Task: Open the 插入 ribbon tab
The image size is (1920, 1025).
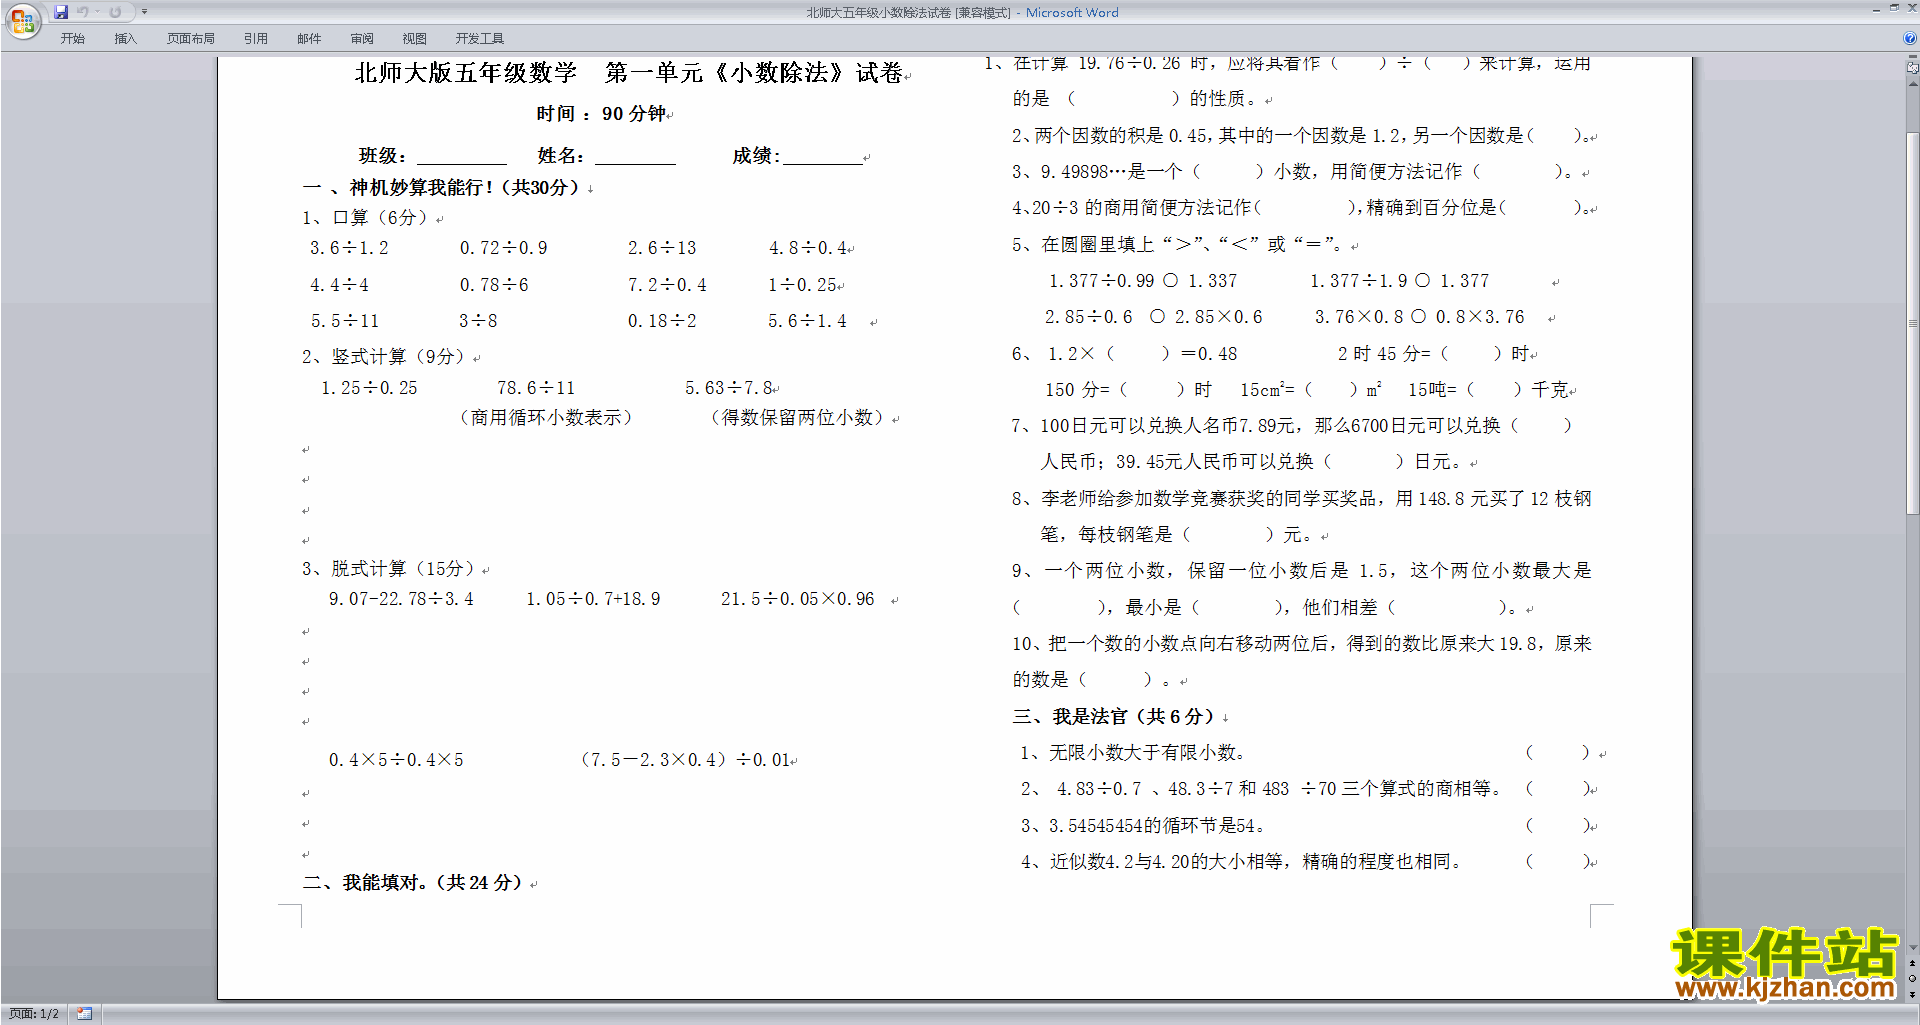Action: [125, 38]
